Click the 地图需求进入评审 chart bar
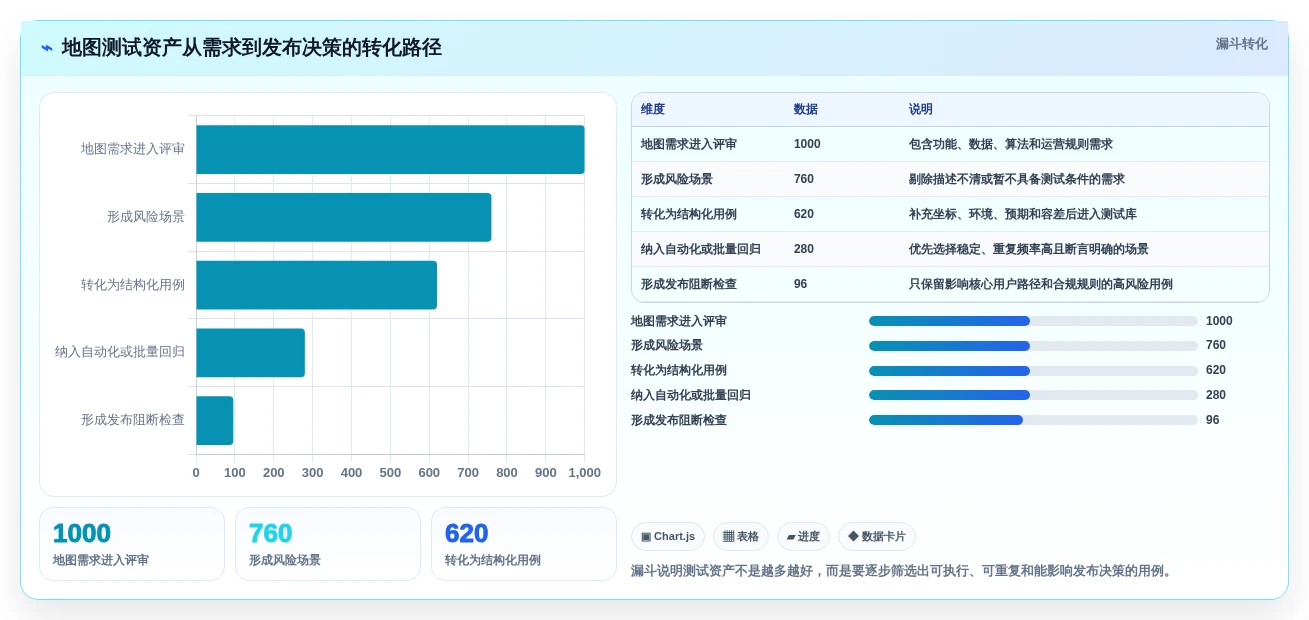The width and height of the screenshot is (1309, 620). click(390, 149)
